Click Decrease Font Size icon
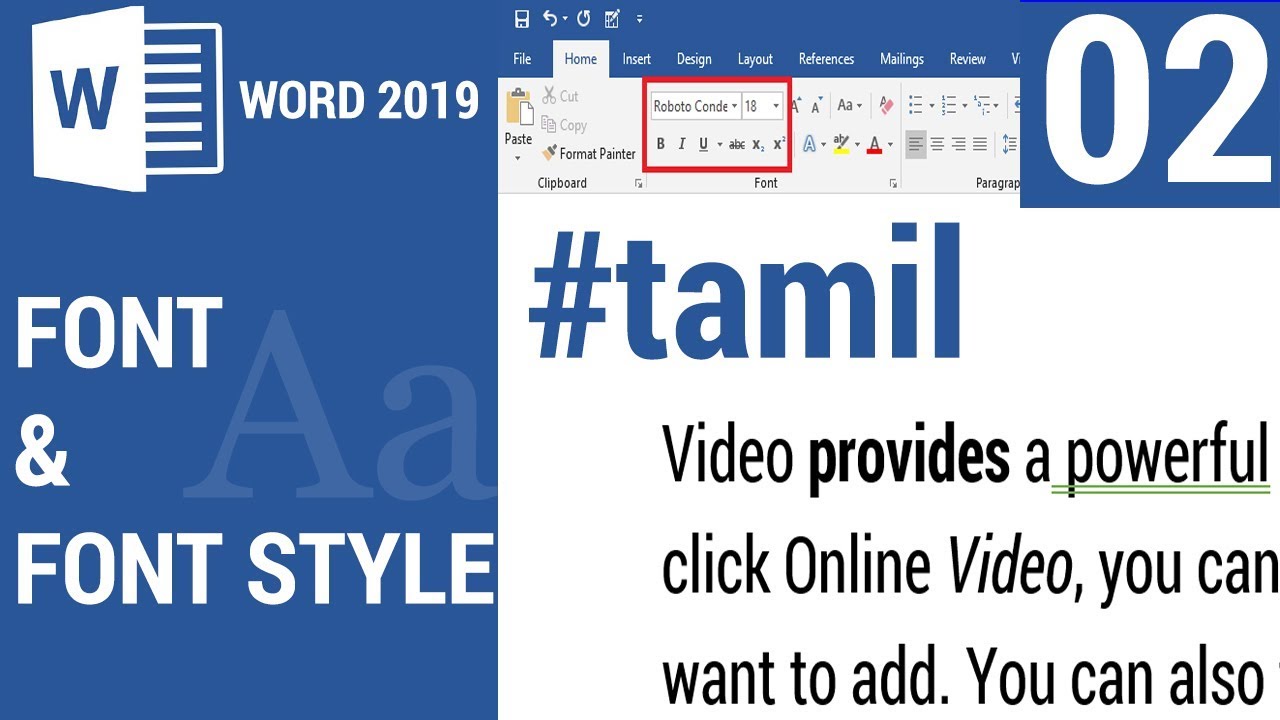The height and width of the screenshot is (720, 1280). pyautogui.click(x=817, y=105)
